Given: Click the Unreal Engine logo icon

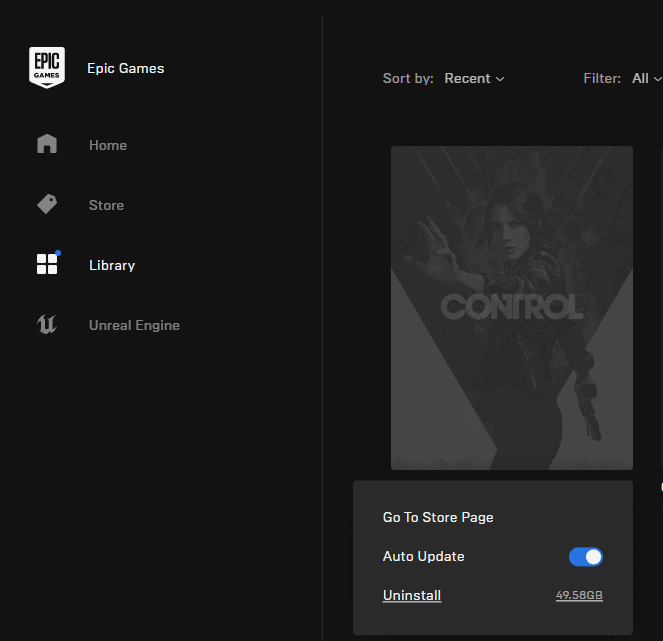Looking at the screenshot, I should 47,324.
